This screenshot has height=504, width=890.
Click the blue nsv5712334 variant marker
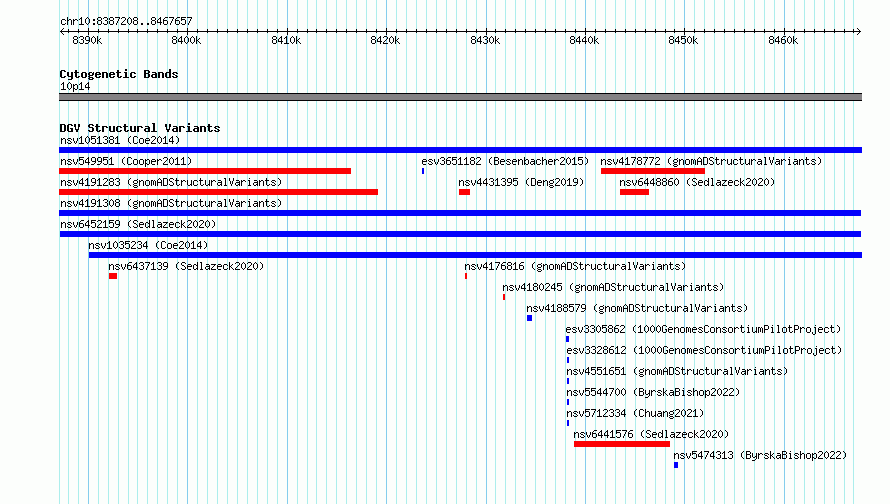568,423
